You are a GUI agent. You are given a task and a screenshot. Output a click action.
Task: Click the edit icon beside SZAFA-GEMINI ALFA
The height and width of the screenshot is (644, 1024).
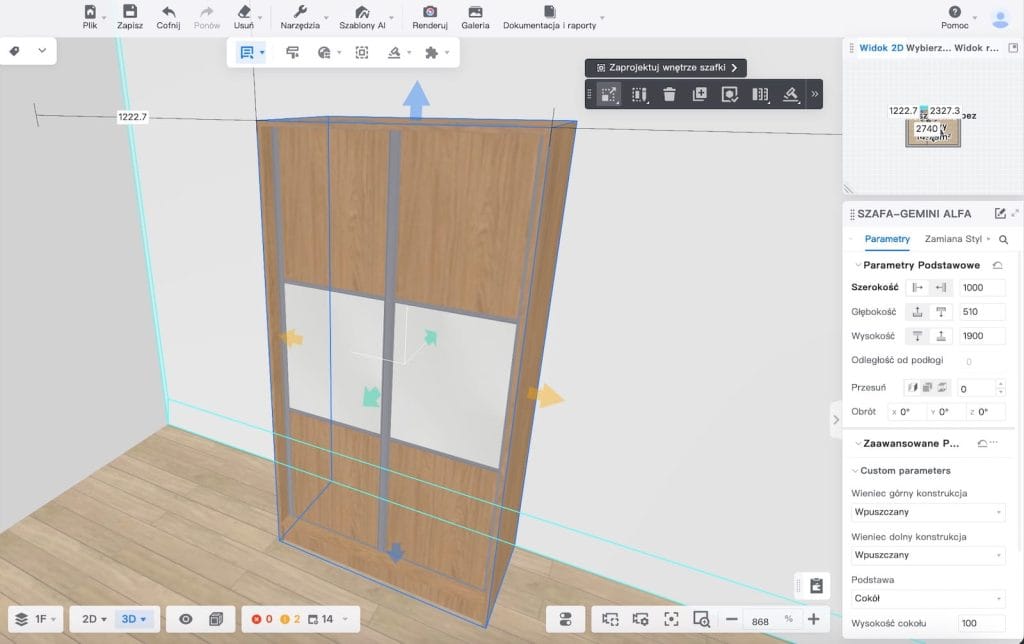point(1000,214)
